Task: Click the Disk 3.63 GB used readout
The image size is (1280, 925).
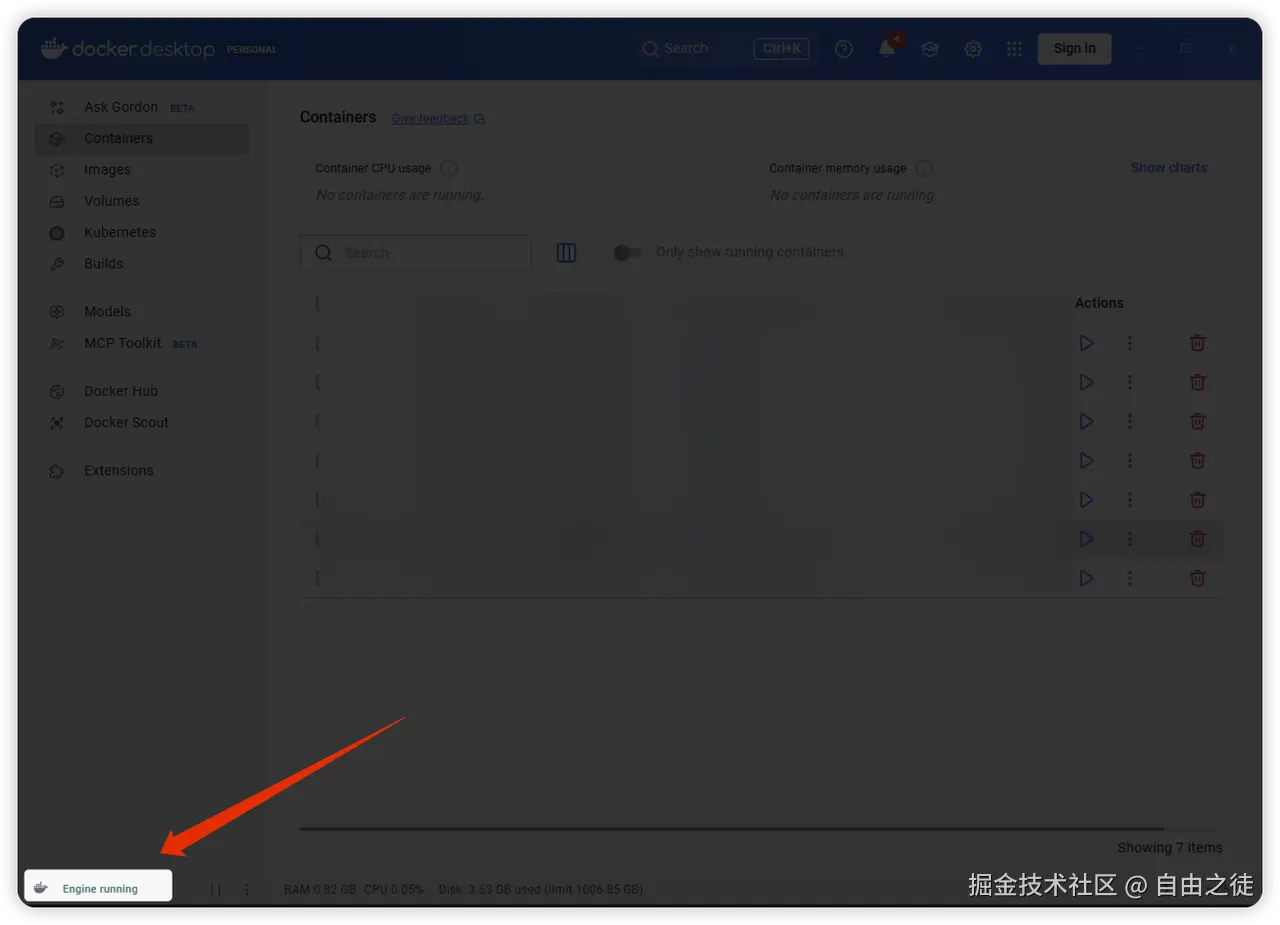Action: (x=540, y=889)
